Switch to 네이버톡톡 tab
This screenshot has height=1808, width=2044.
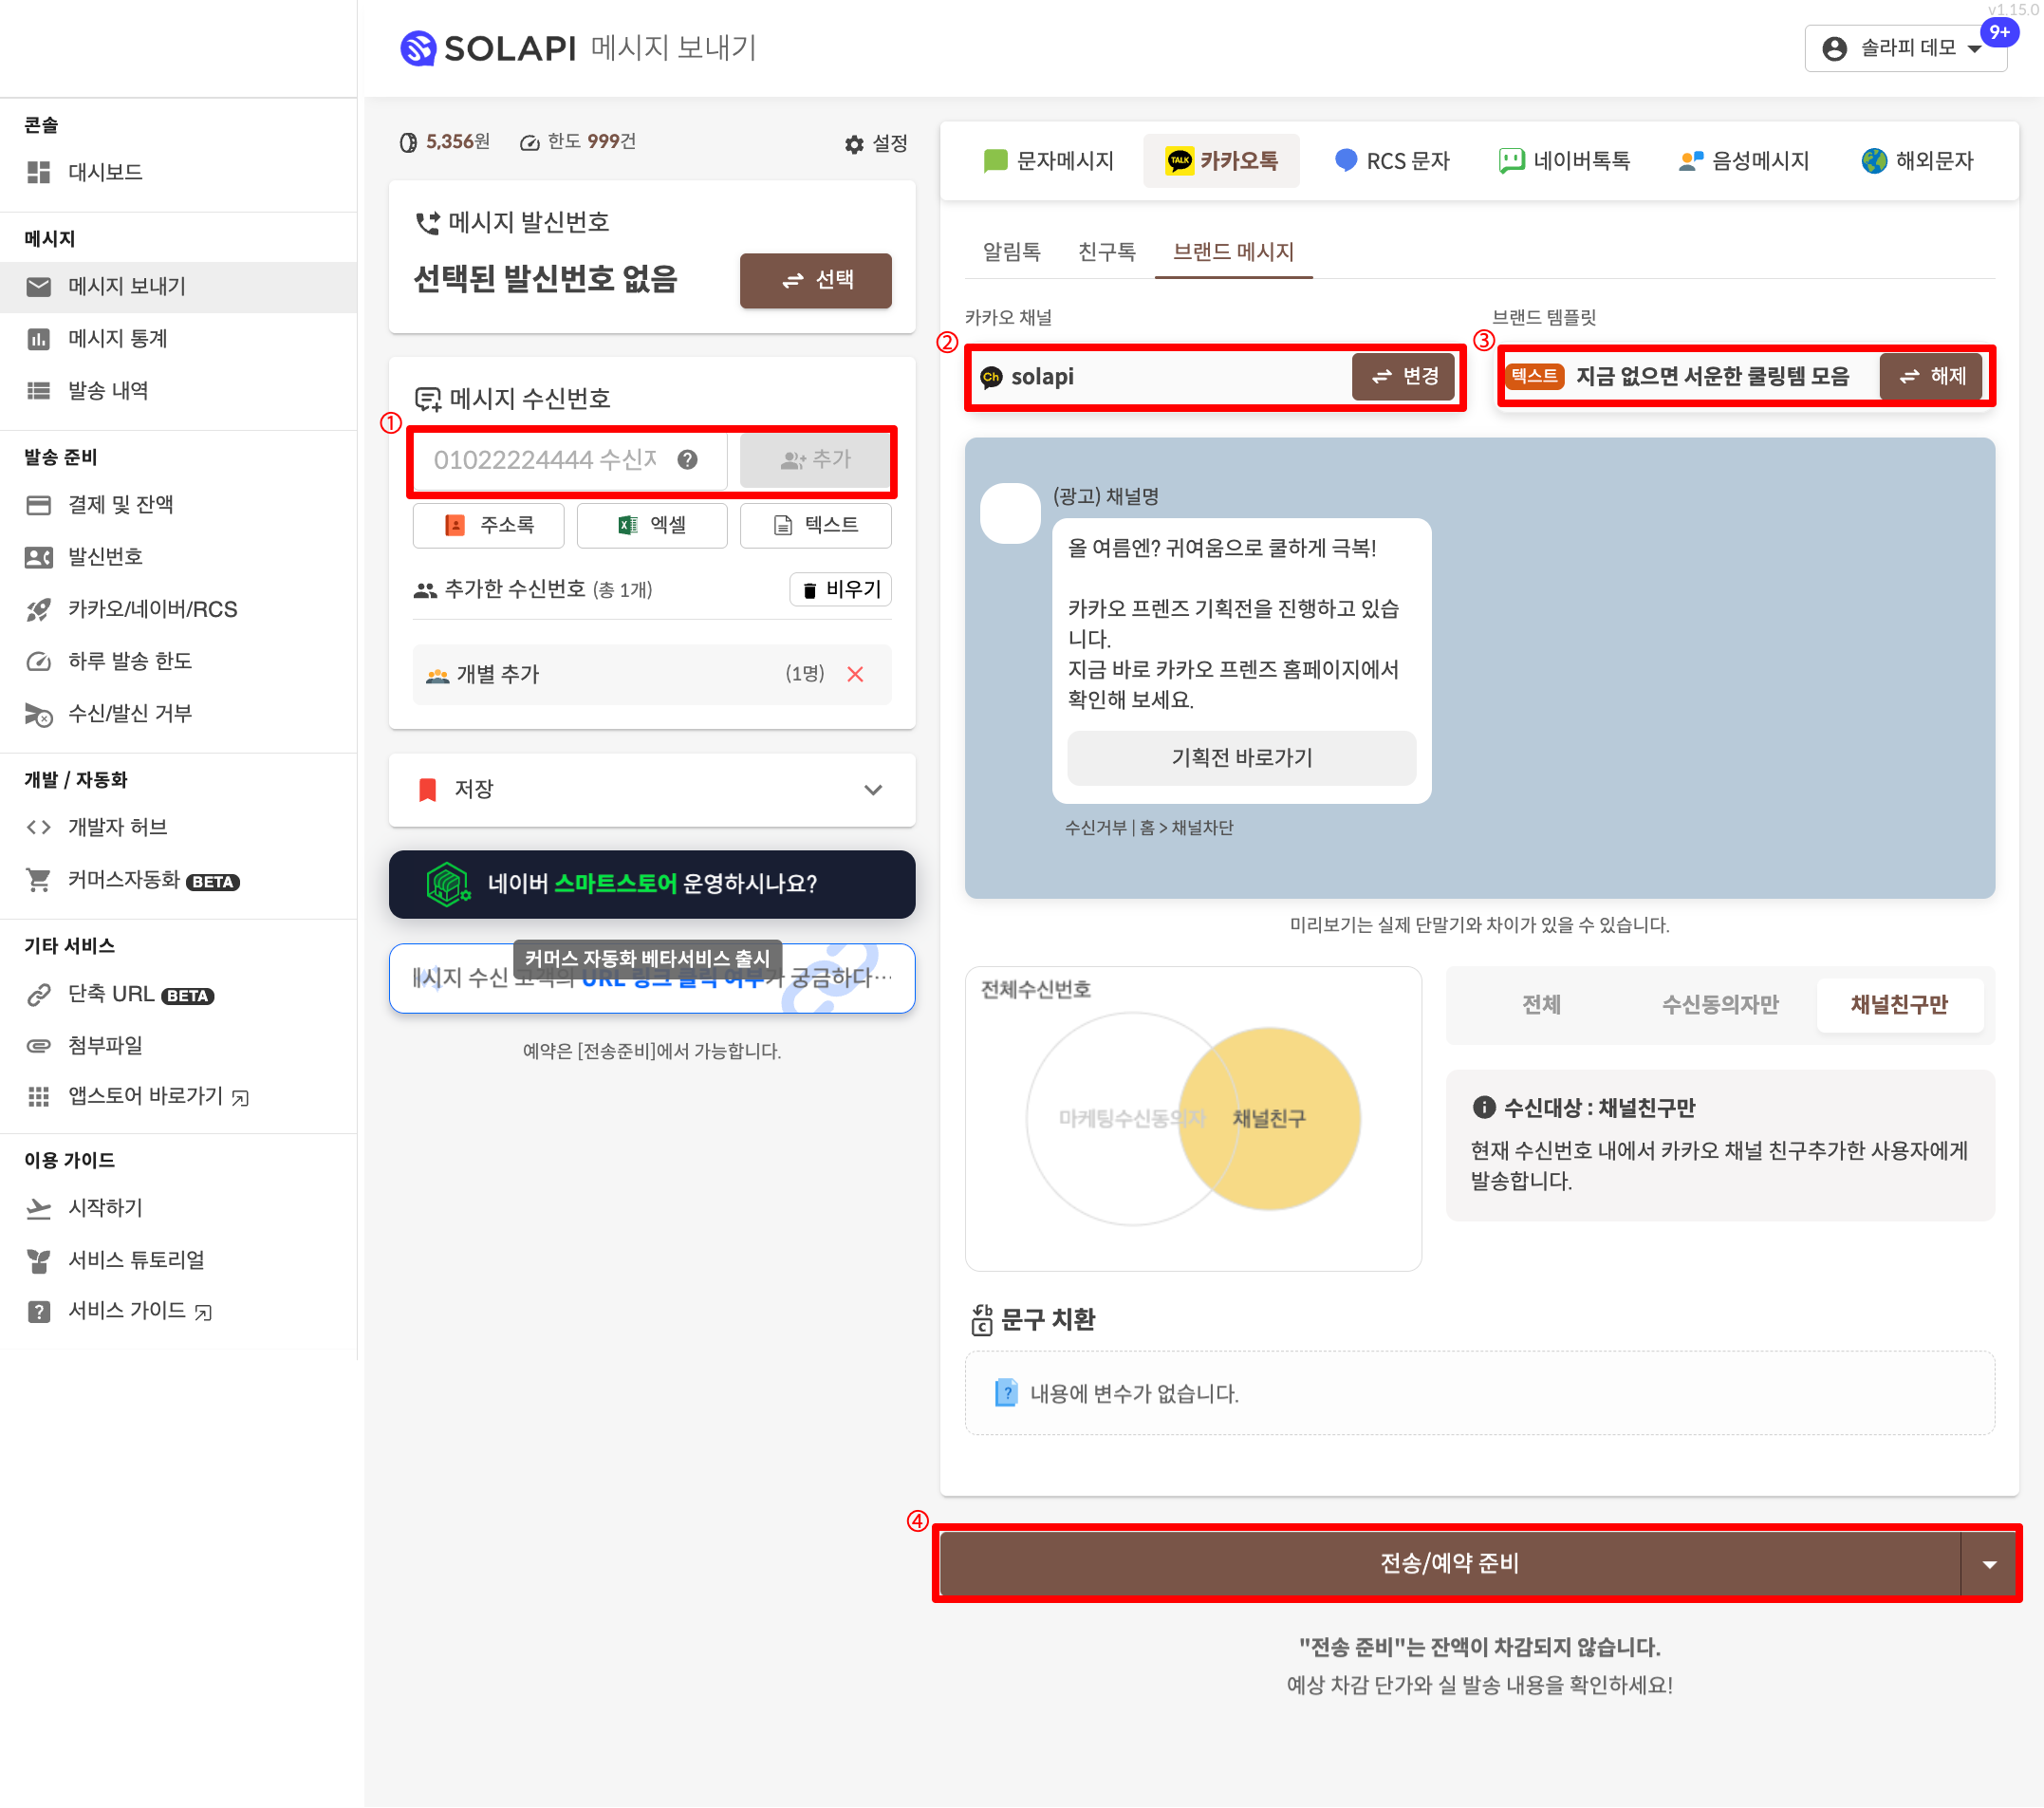[1565, 161]
